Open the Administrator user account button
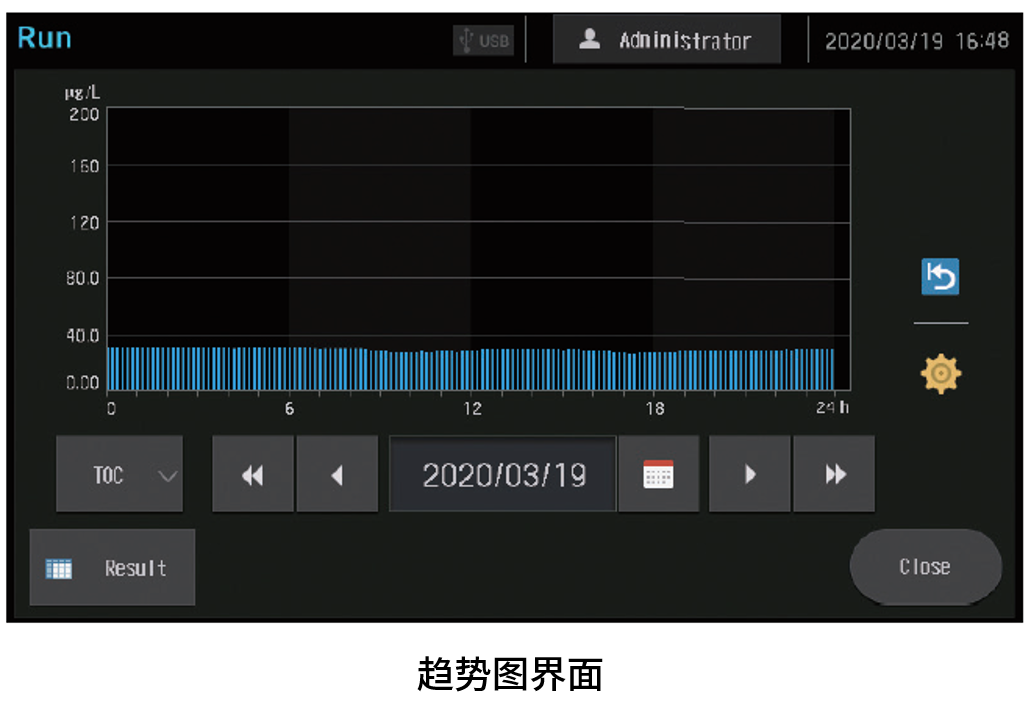Image resolution: width=1031 pixels, height=721 pixels. 667,41
